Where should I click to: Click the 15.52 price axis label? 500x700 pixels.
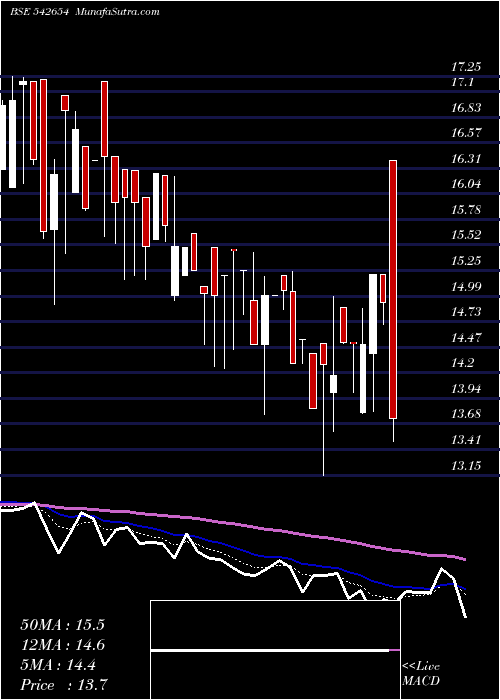point(466,235)
